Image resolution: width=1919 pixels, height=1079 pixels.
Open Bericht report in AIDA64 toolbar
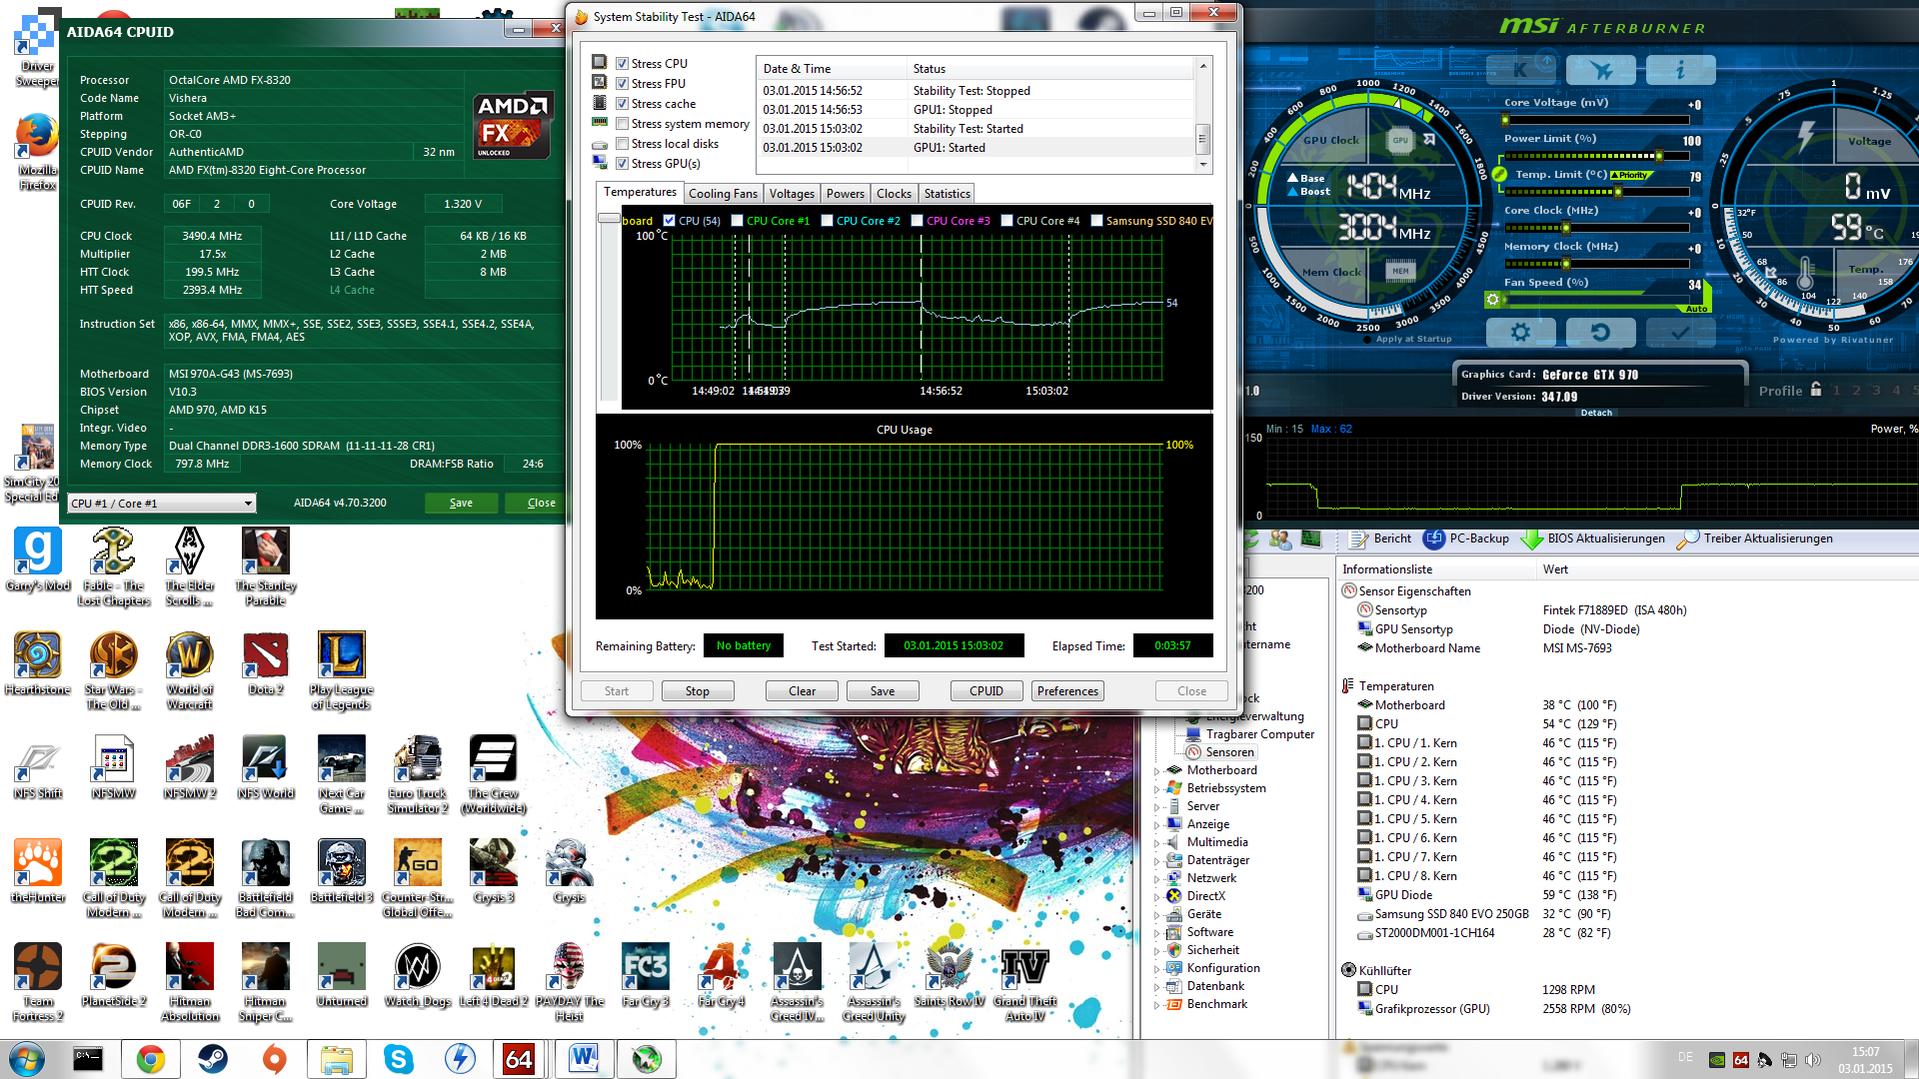click(x=1380, y=539)
